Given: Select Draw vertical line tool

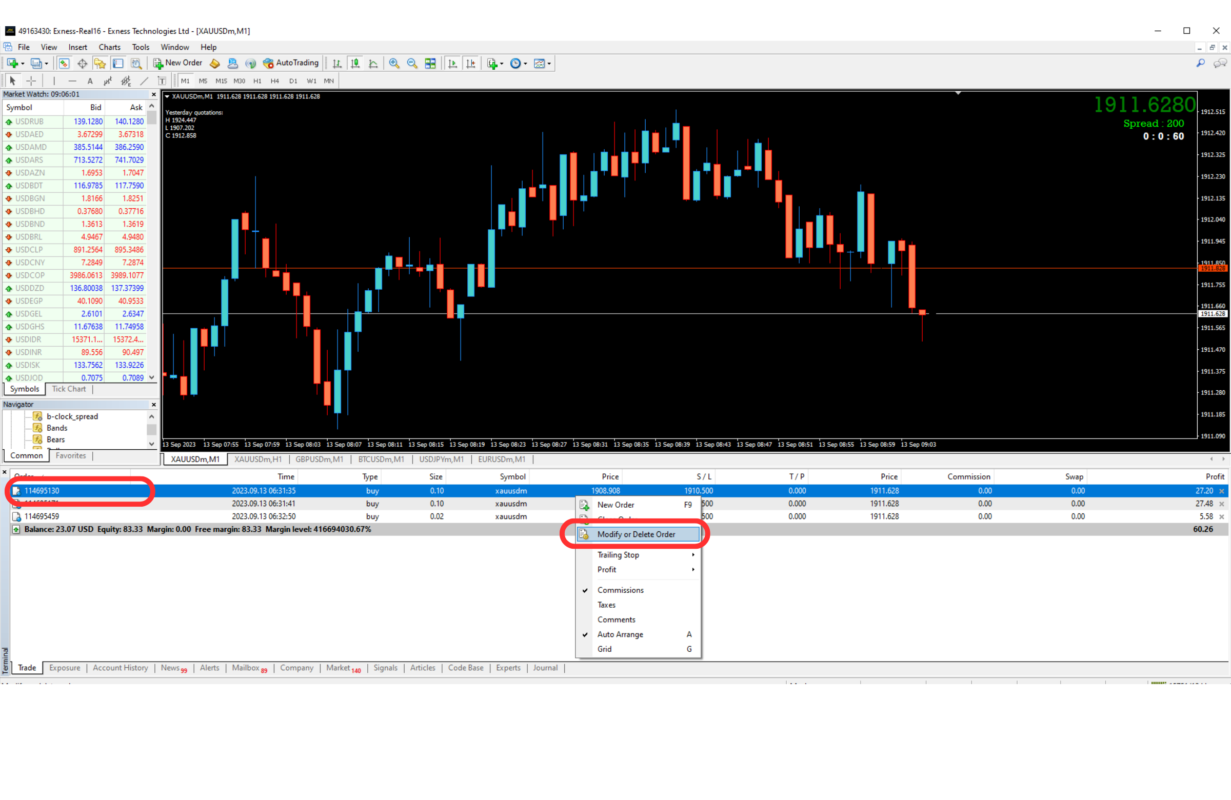Looking at the screenshot, I should coord(54,81).
